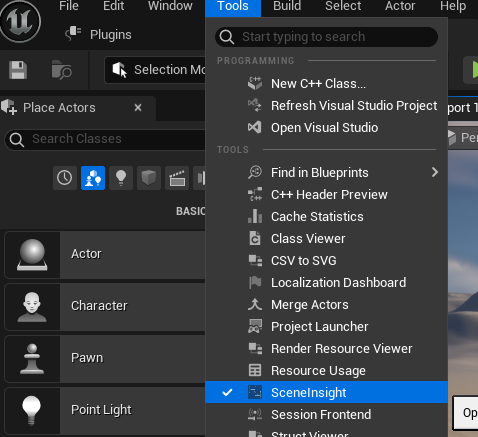Open Resource Usage
Screen dimensions: 478x437
click(326, 371)
